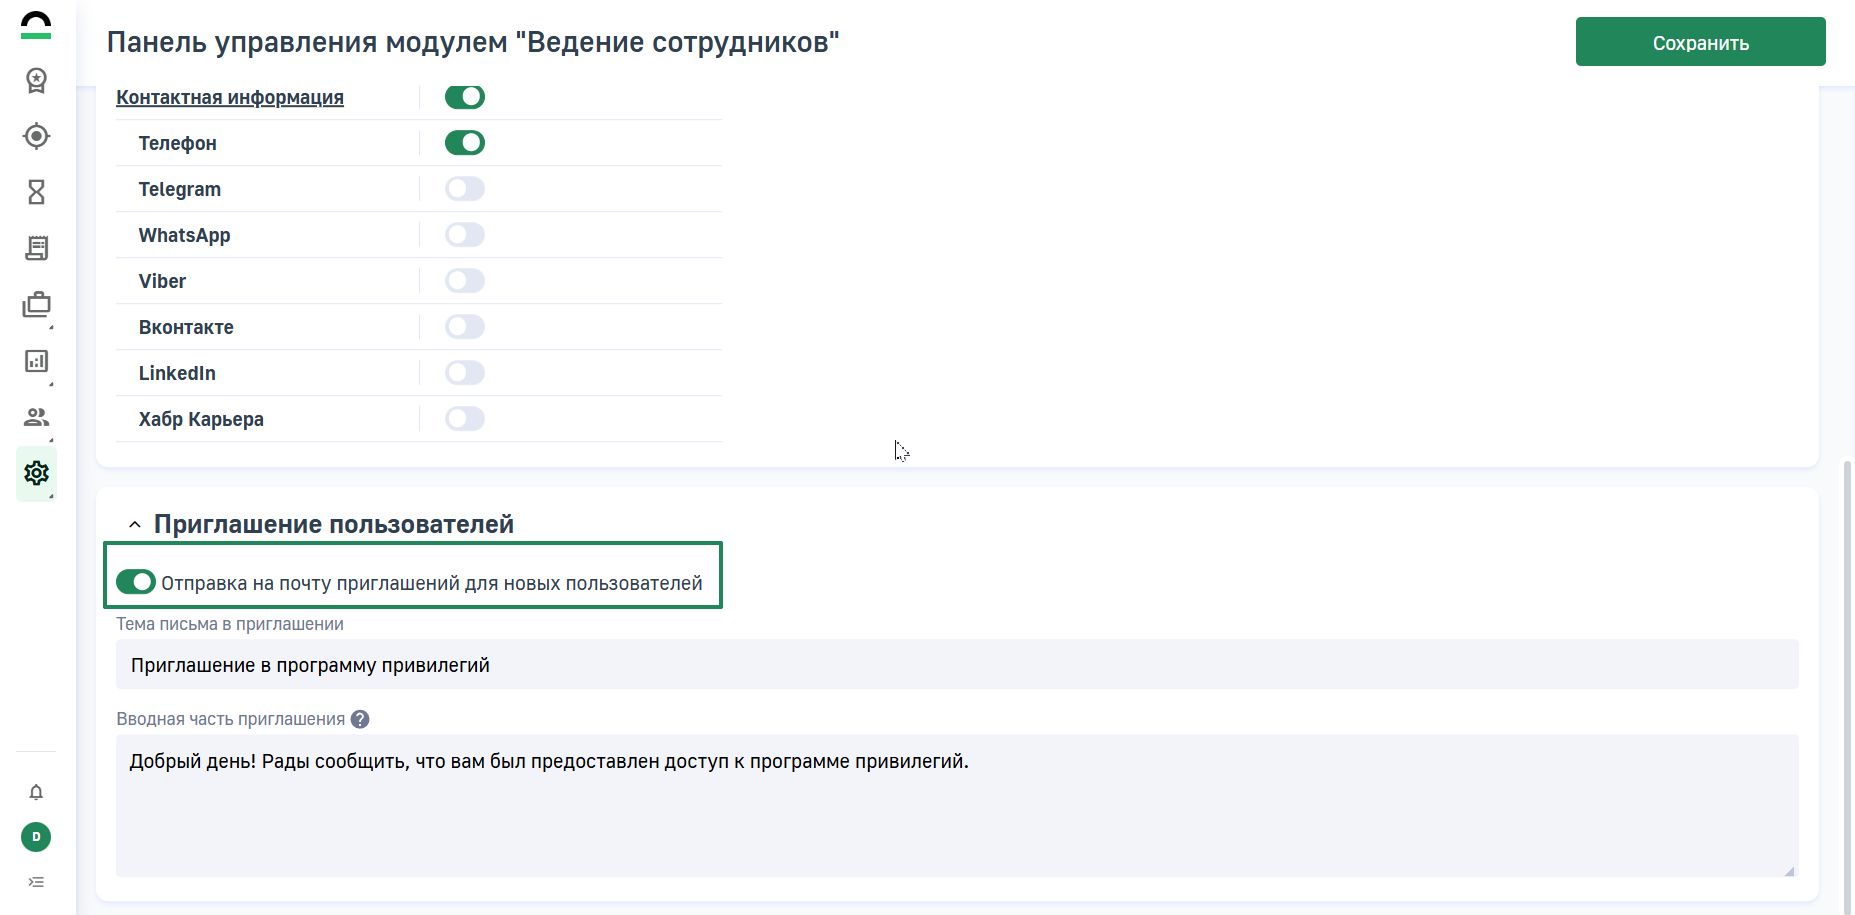Click the briefcase sidebar icon
Screen dimensions: 1855x915
(x=36, y=304)
